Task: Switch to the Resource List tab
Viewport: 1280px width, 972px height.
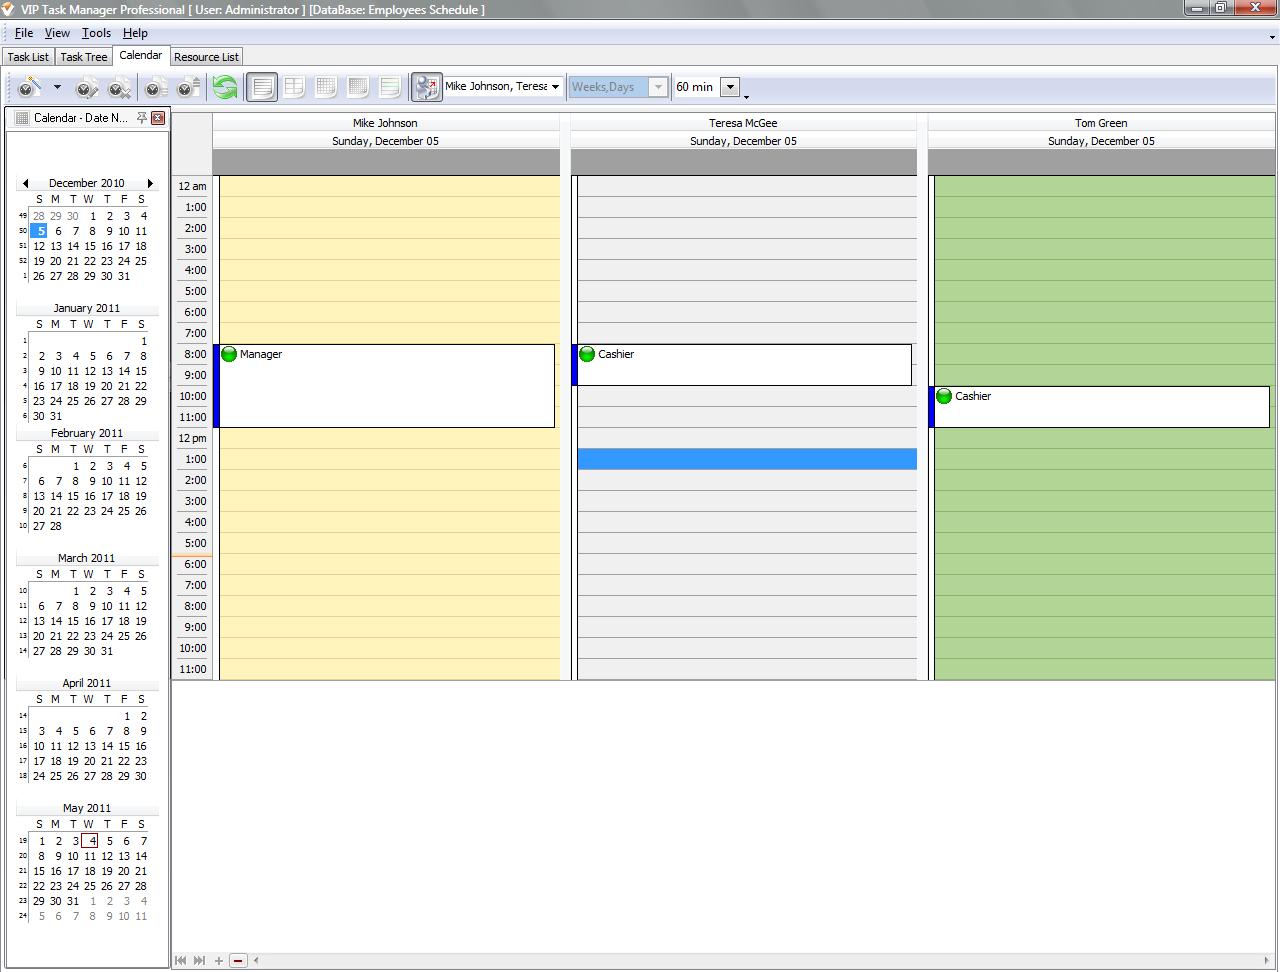Action: click(206, 57)
